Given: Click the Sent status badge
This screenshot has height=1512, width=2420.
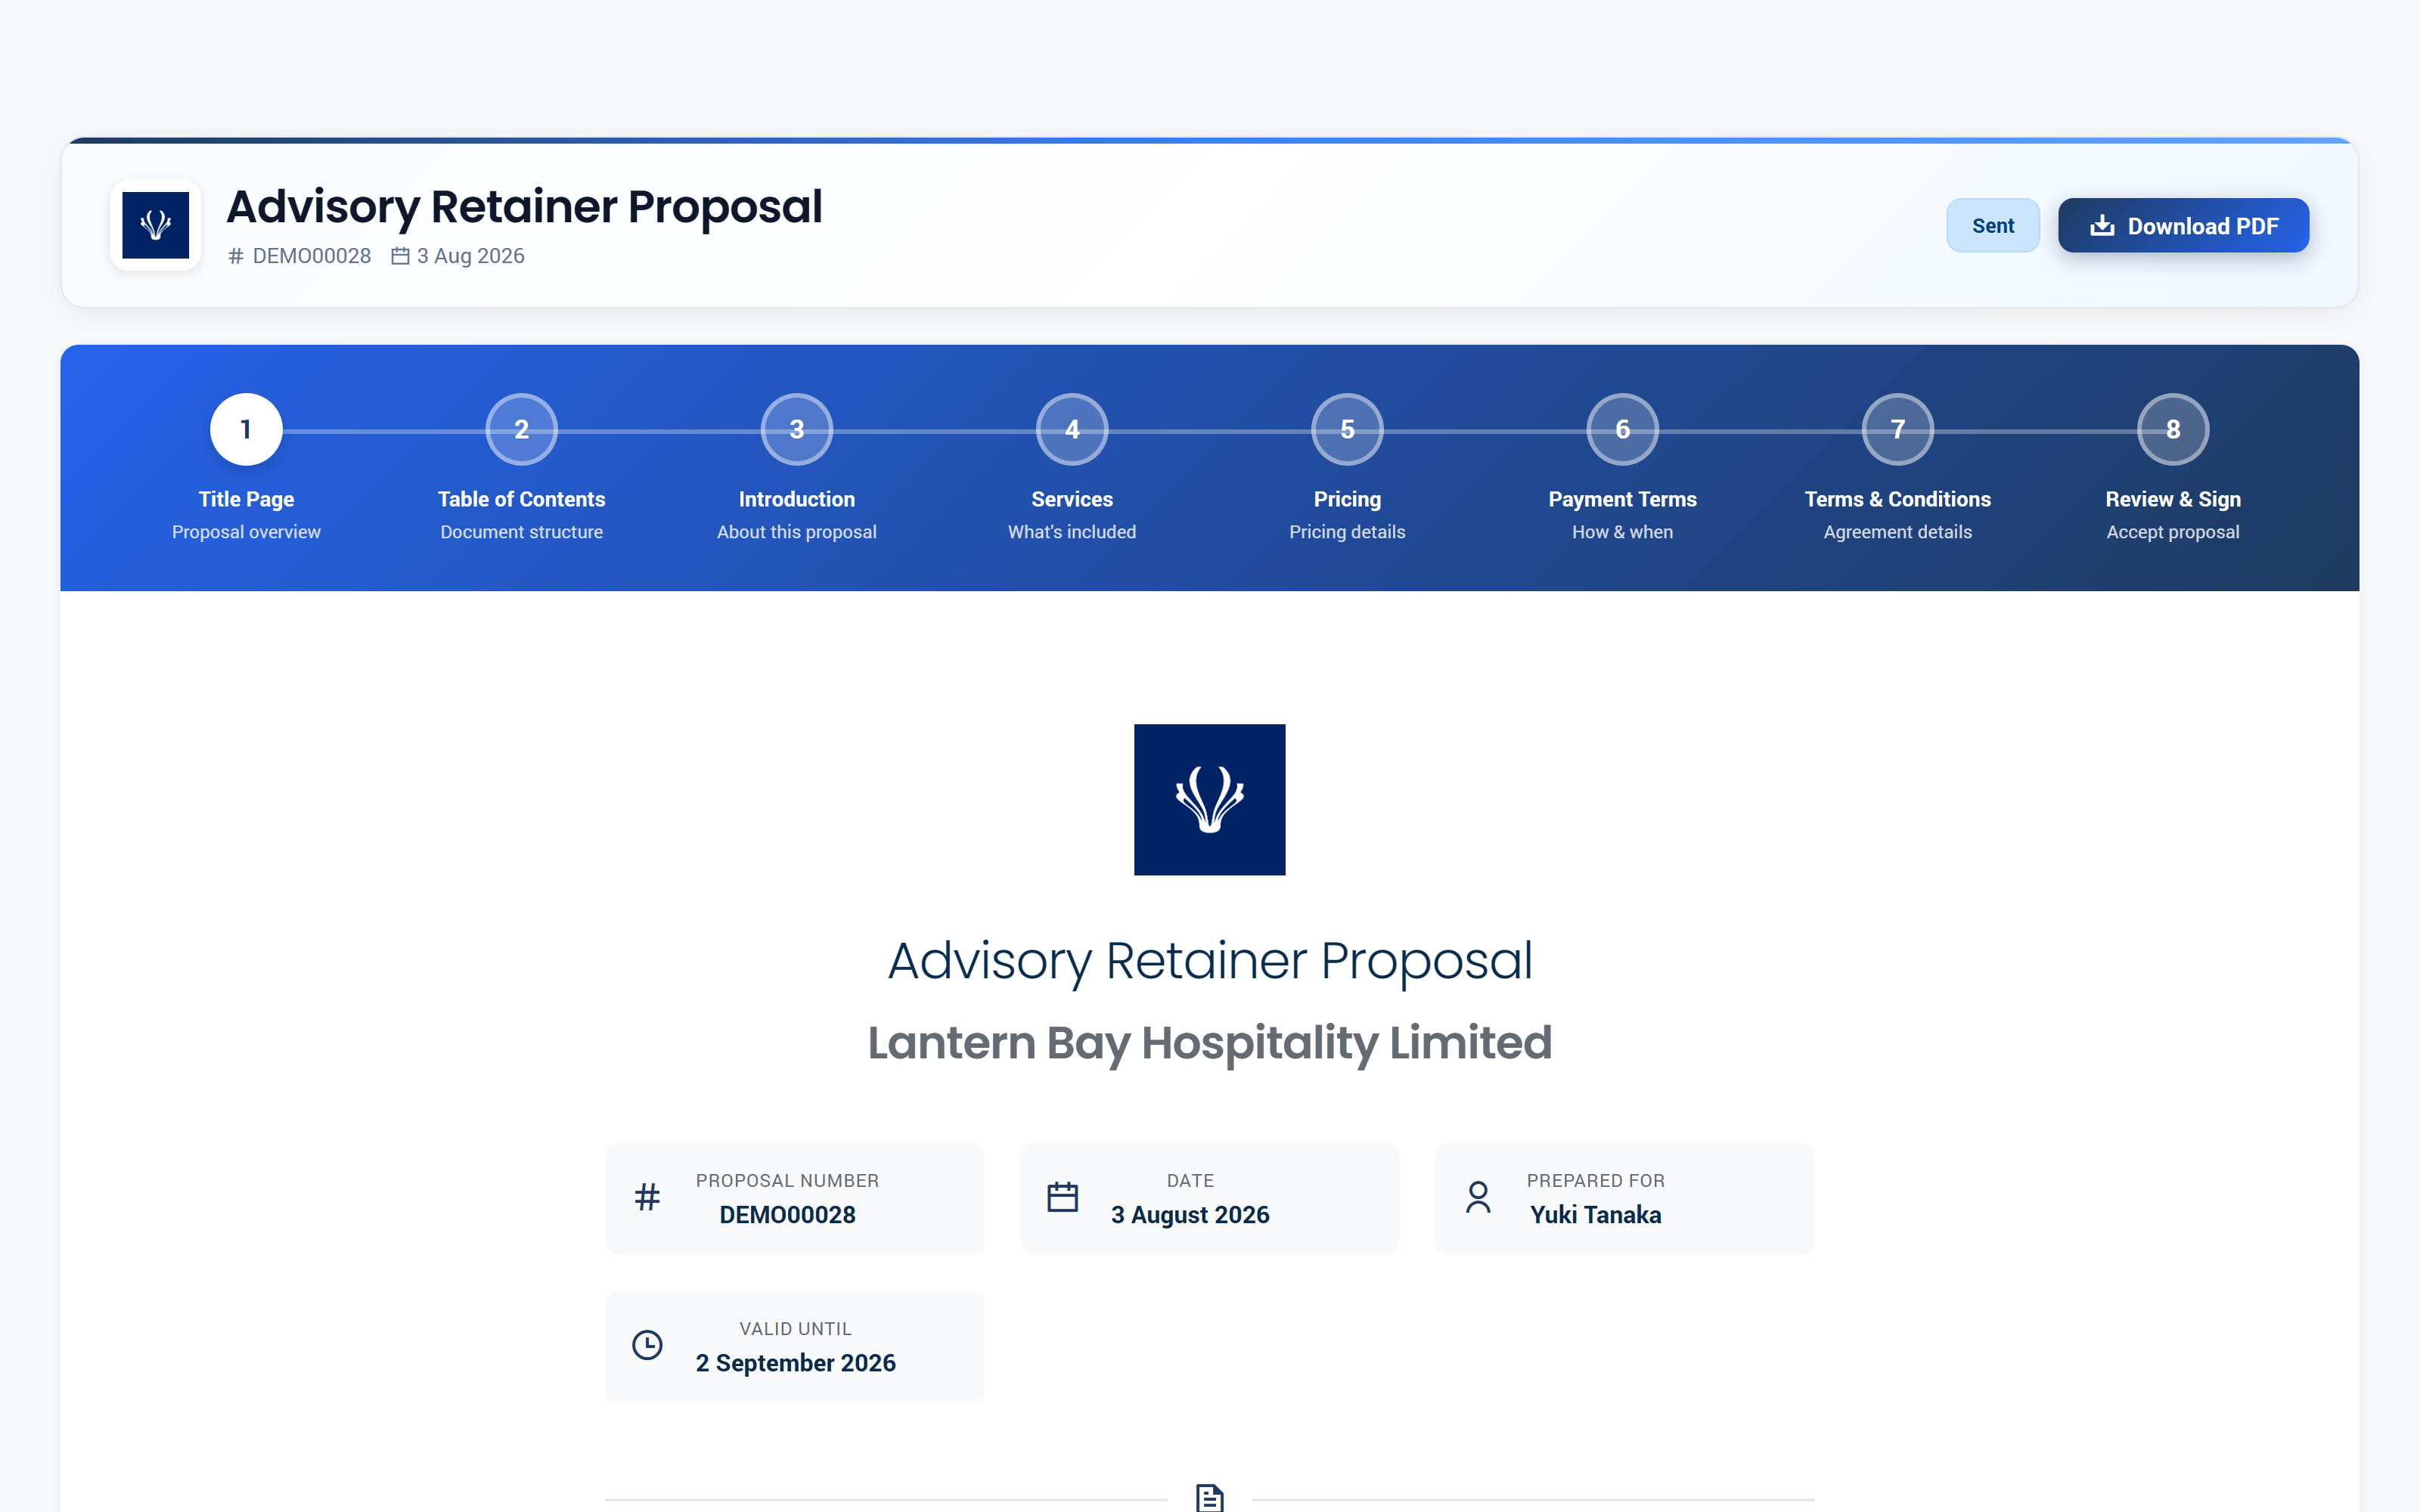Looking at the screenshot, I should coord(1992,226).
